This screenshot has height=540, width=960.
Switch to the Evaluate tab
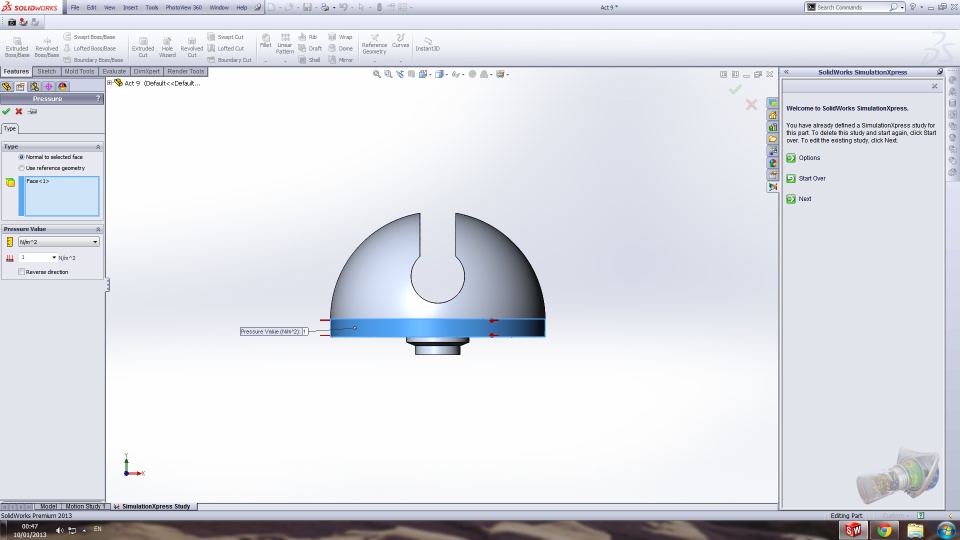114,72
